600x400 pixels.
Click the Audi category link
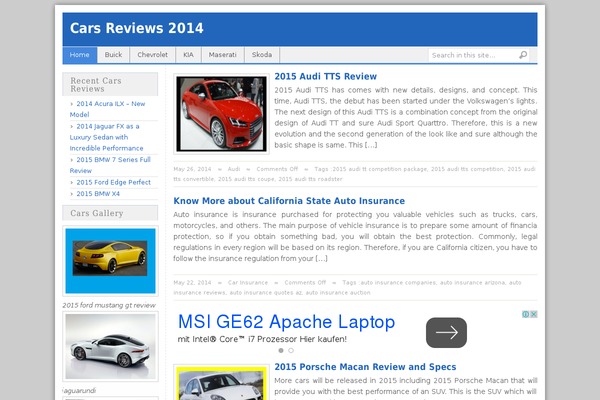tap(234, 169)
